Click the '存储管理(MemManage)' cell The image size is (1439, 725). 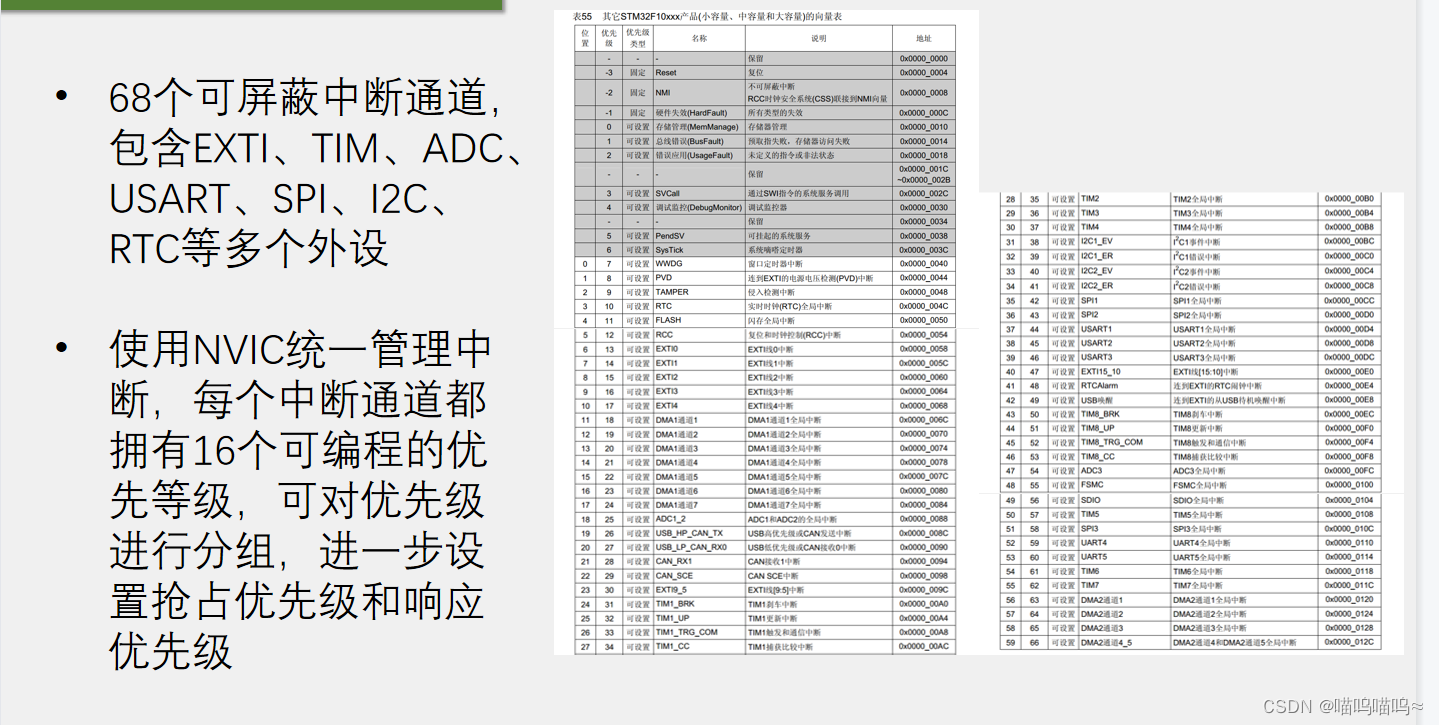coord(699,127)
